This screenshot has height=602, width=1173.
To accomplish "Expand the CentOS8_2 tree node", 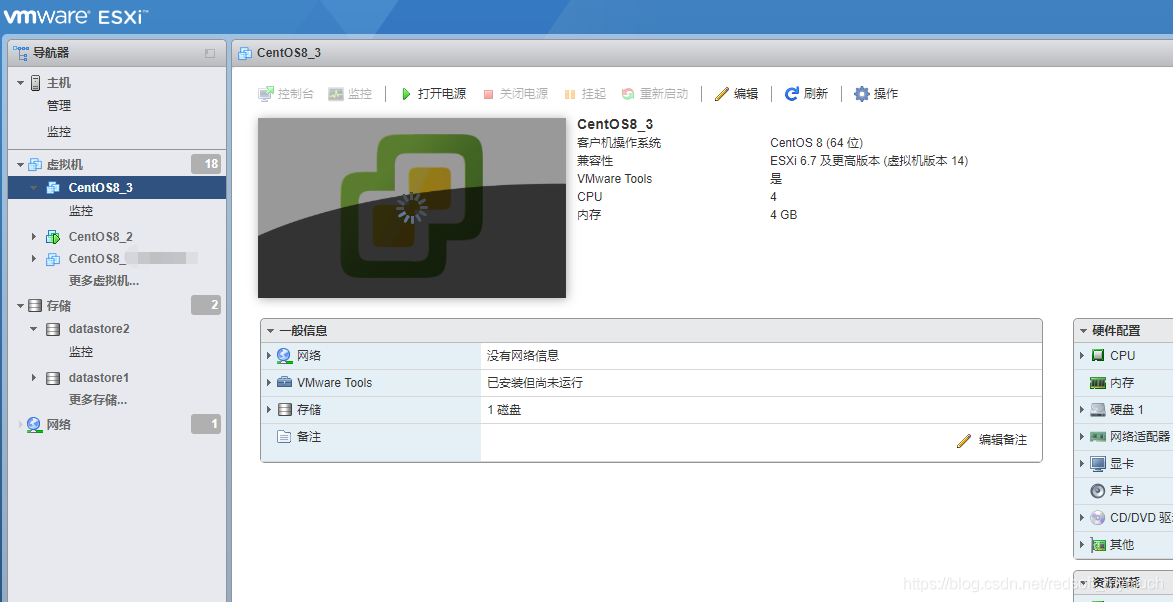I will coord(34,237).
